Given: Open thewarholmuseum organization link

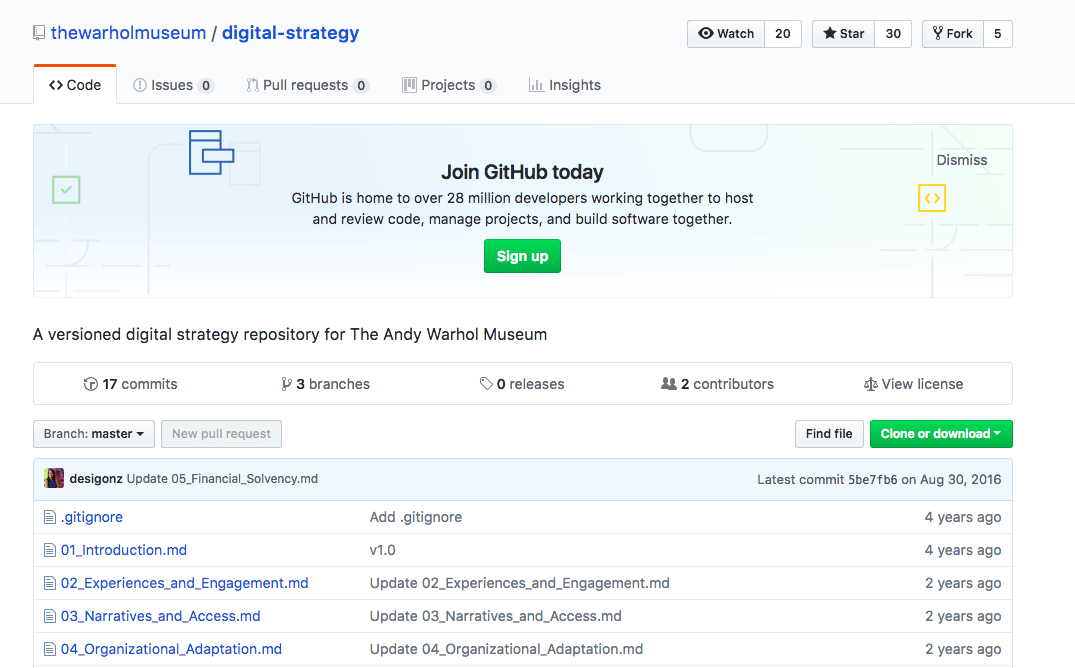Looking at the screenshot, I should pyautogui.click(x=128, y=32).
